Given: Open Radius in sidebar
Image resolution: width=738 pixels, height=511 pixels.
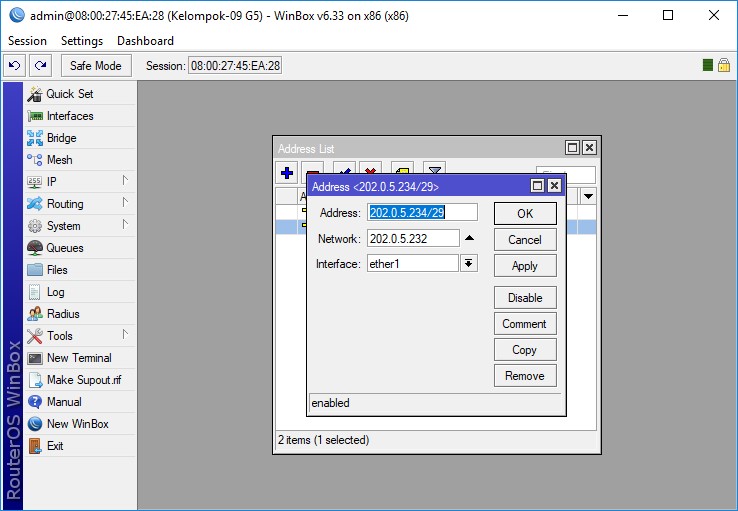Looking at the screenshot, I should pyautogui.click(x=80, y=314).
